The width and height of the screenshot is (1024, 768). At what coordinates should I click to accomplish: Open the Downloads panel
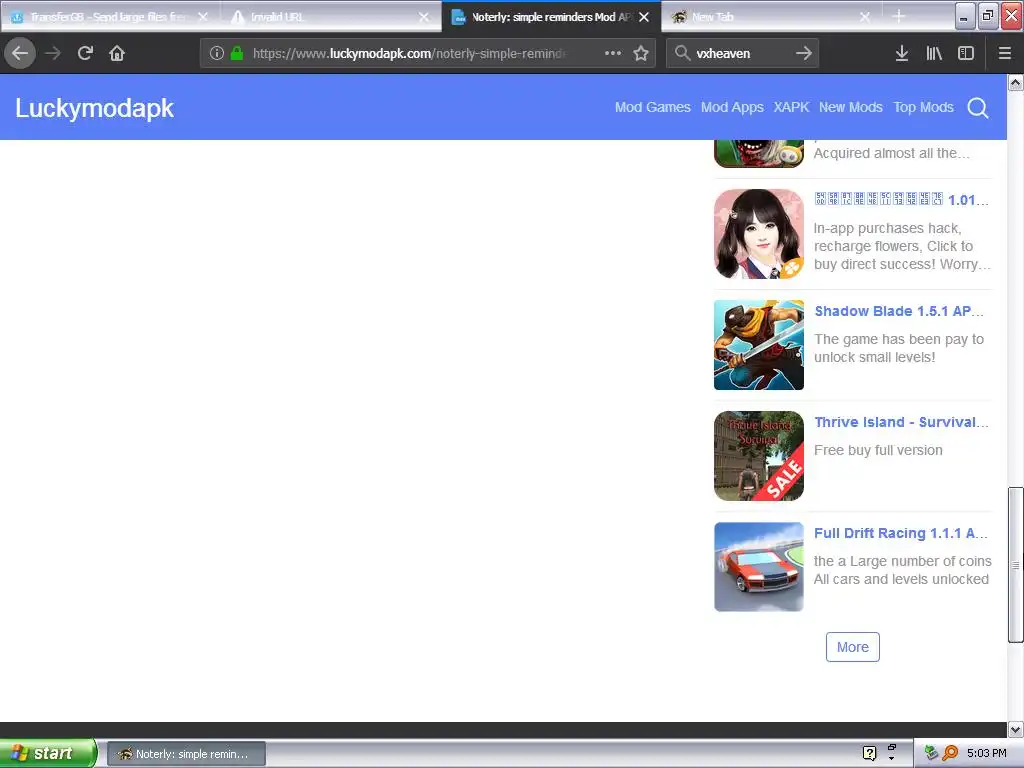[x=902, y=53]
